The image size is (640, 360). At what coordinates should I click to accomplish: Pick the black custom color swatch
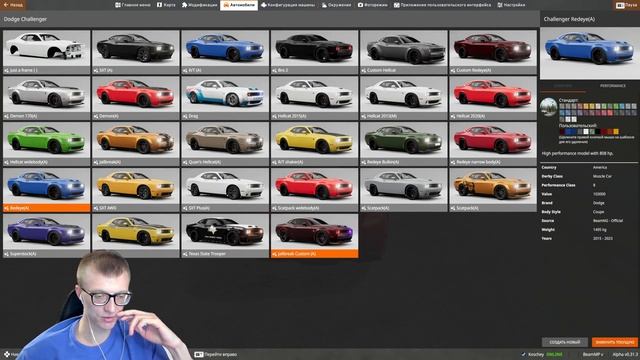point(598,131)
